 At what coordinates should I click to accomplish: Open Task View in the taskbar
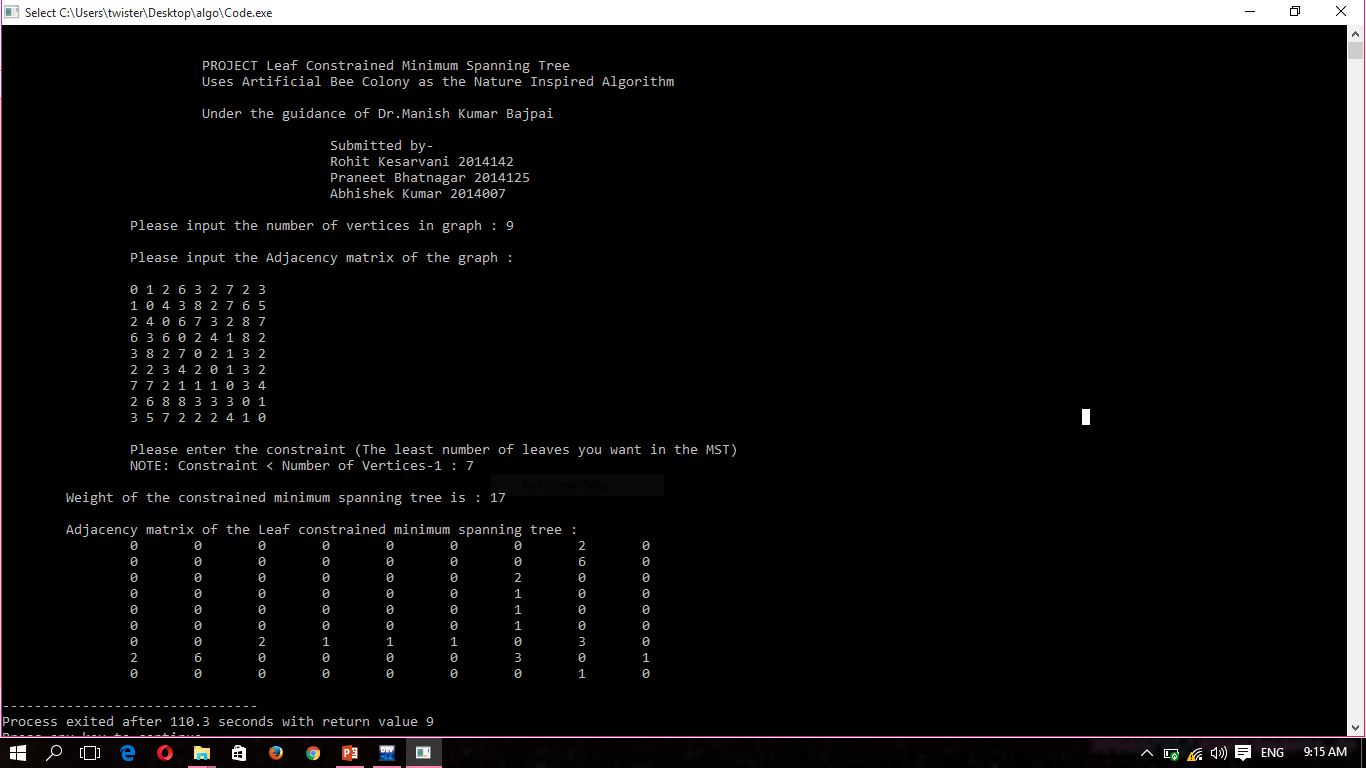click(x=90, y=752)
